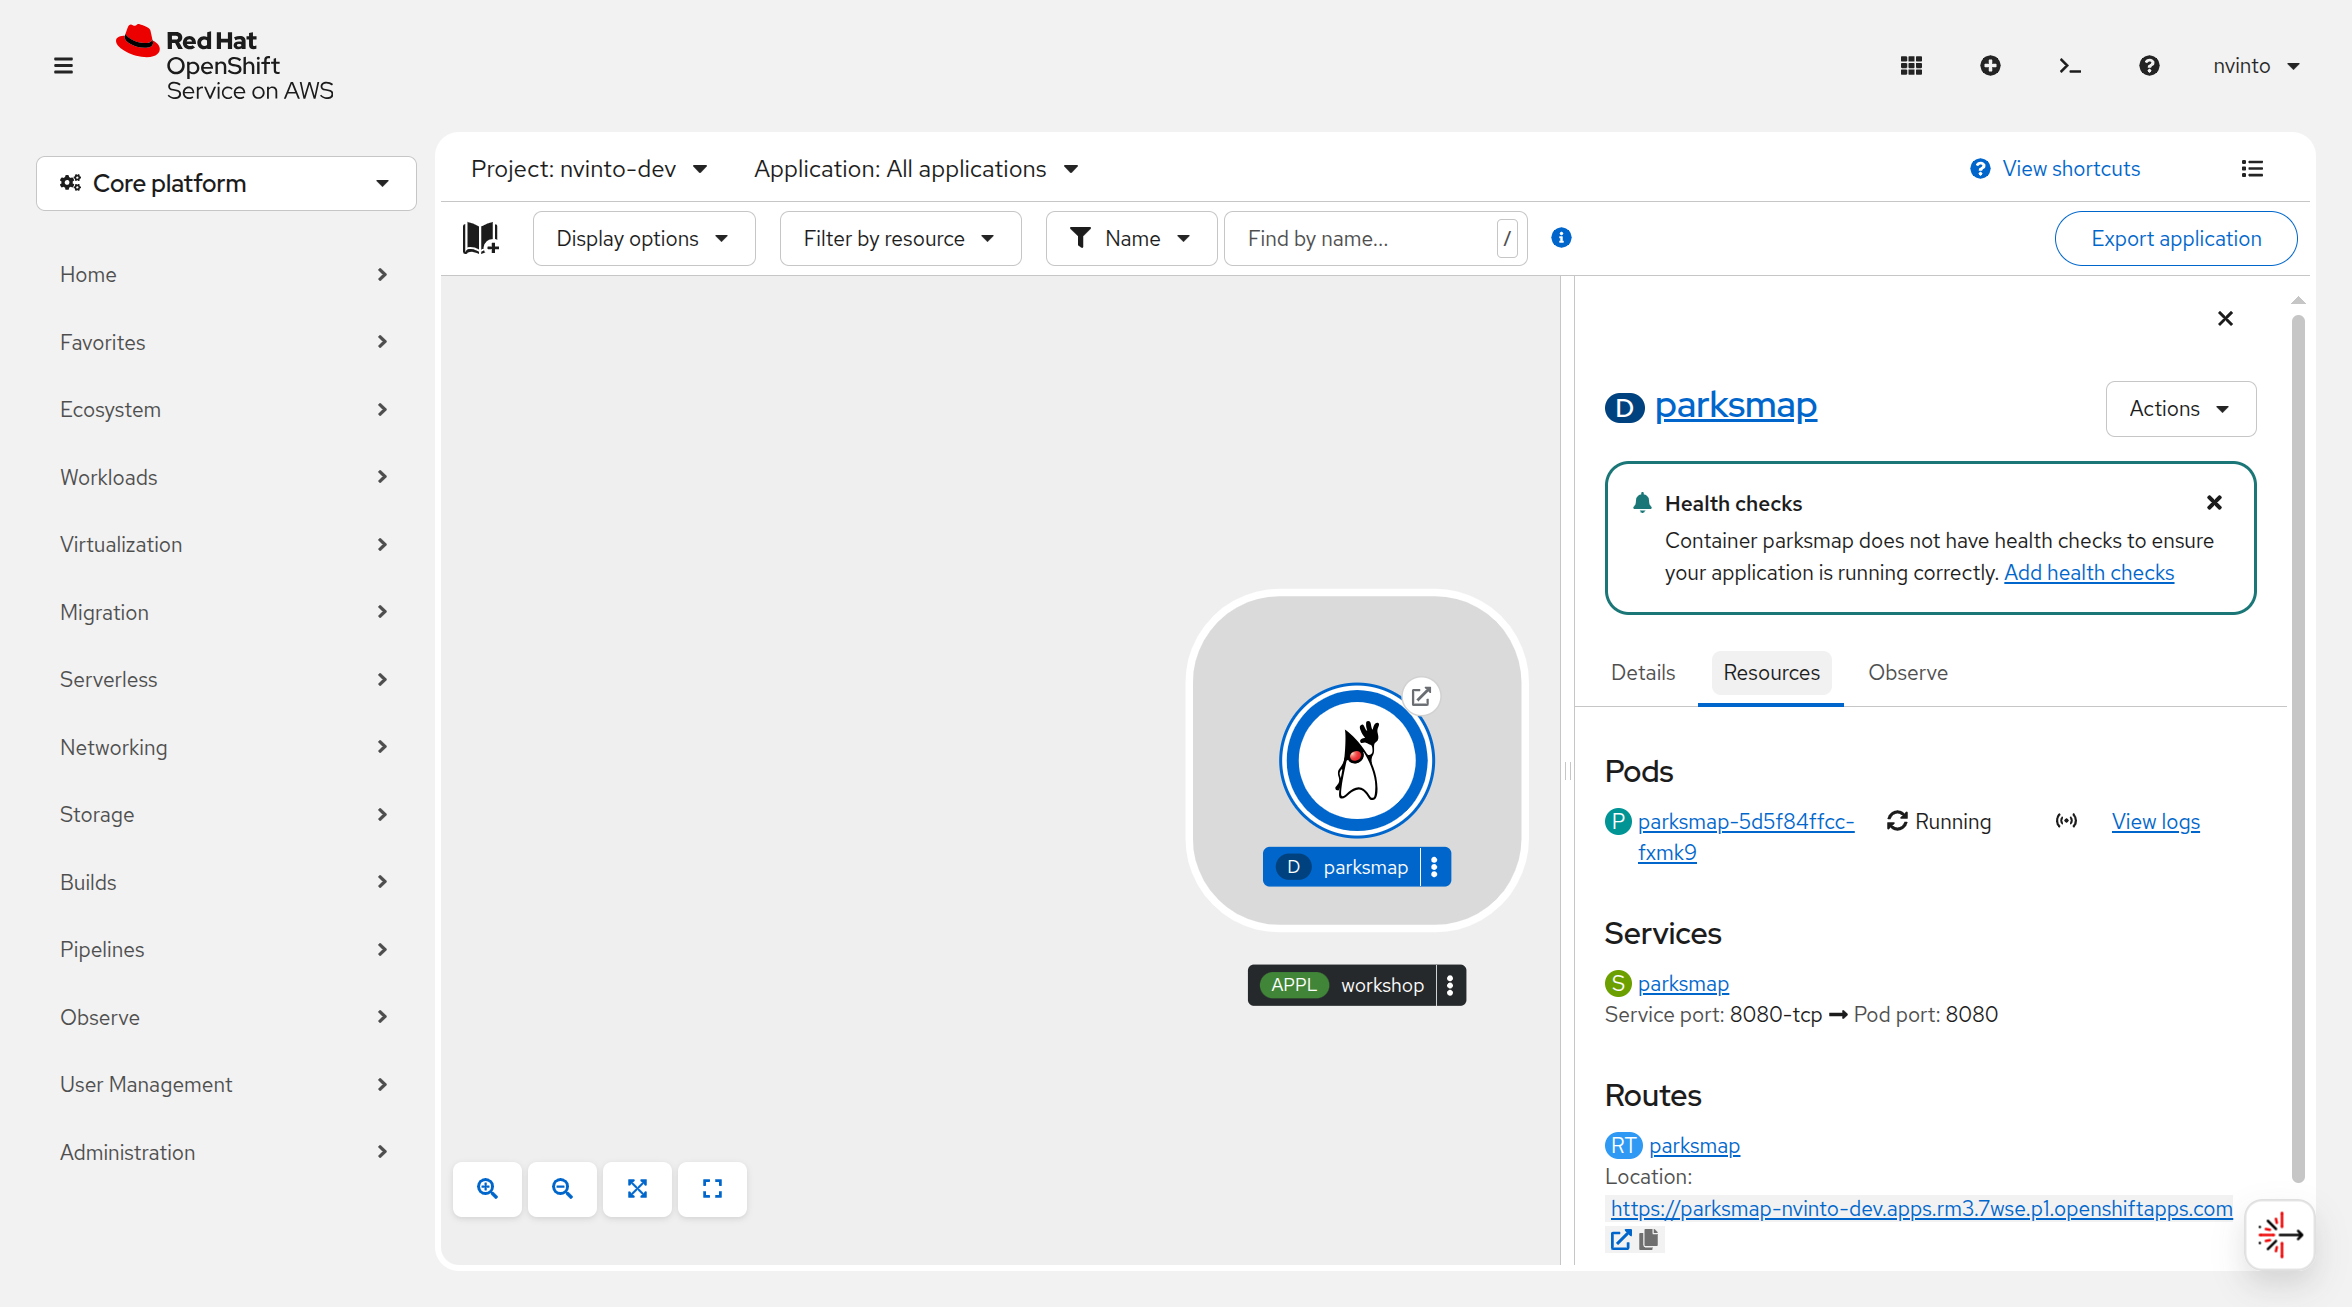The image size is (2352, 1307).
Task: Switch to list view icon
Action: pyautogui.click(x=2252, y=169)
